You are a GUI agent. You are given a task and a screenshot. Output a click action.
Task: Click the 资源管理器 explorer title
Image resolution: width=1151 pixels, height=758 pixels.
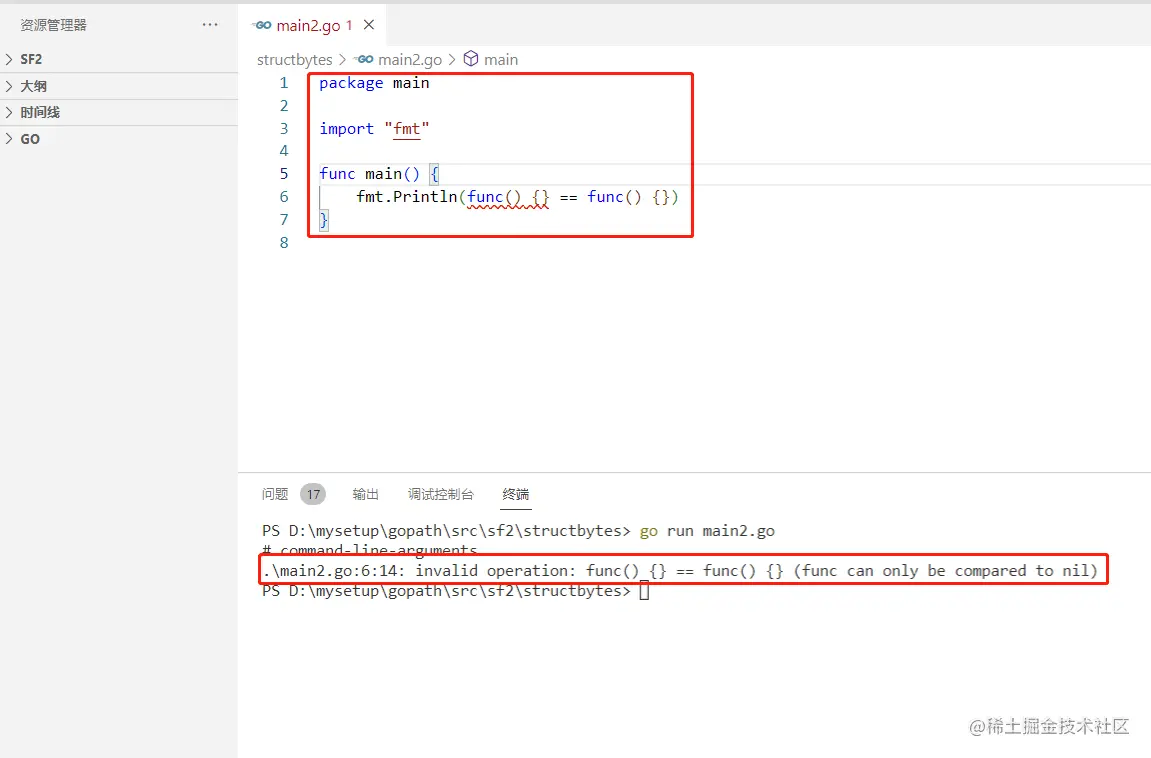tap(54, 25)
